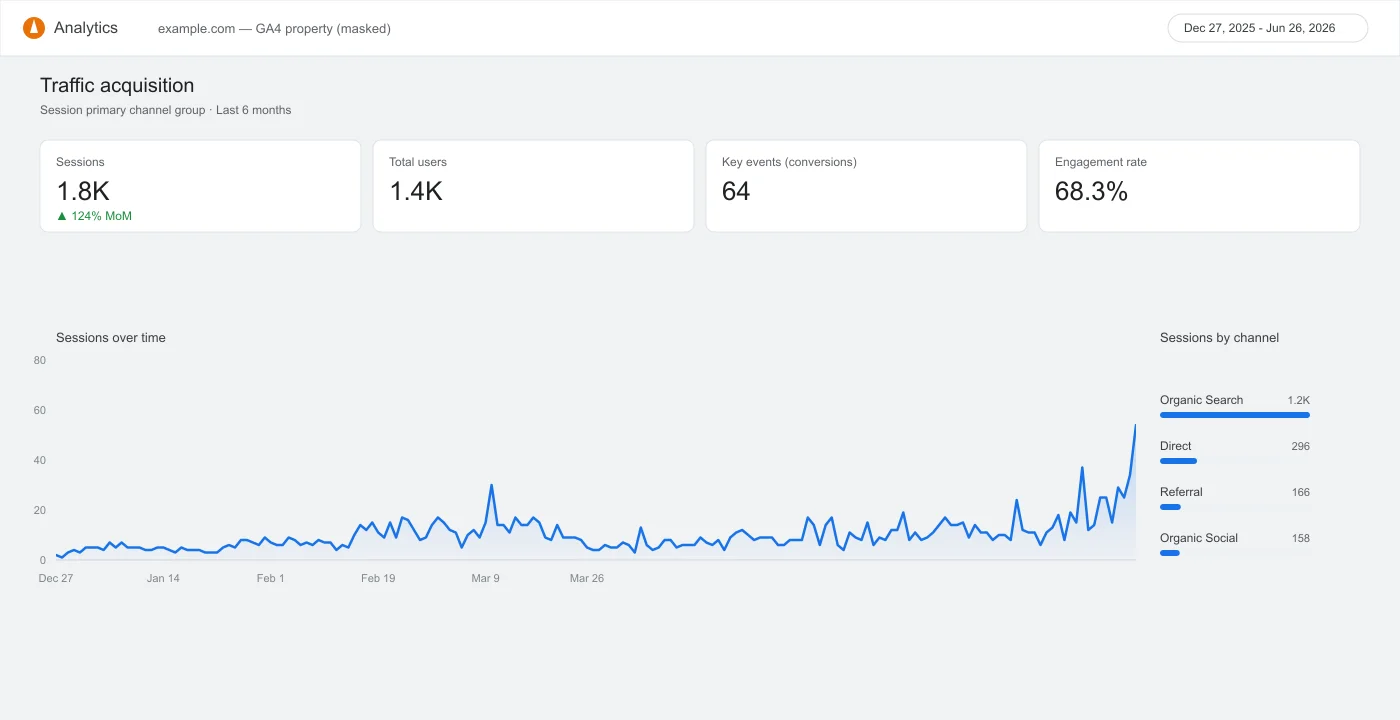
Task: Click the 296 Direct sessions value
Action: click(1301, 446)
